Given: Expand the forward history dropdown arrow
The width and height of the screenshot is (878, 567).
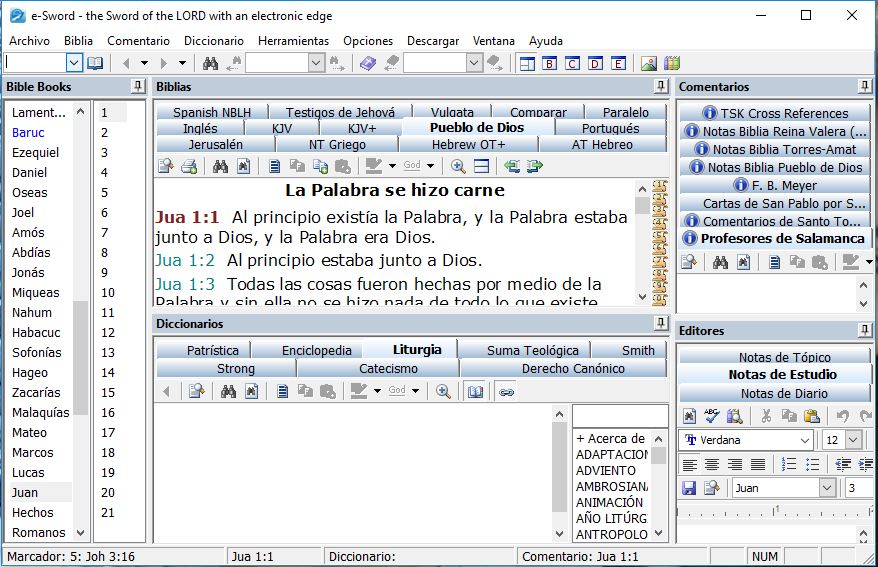Looking at the screenshot, I should [182, 63].
